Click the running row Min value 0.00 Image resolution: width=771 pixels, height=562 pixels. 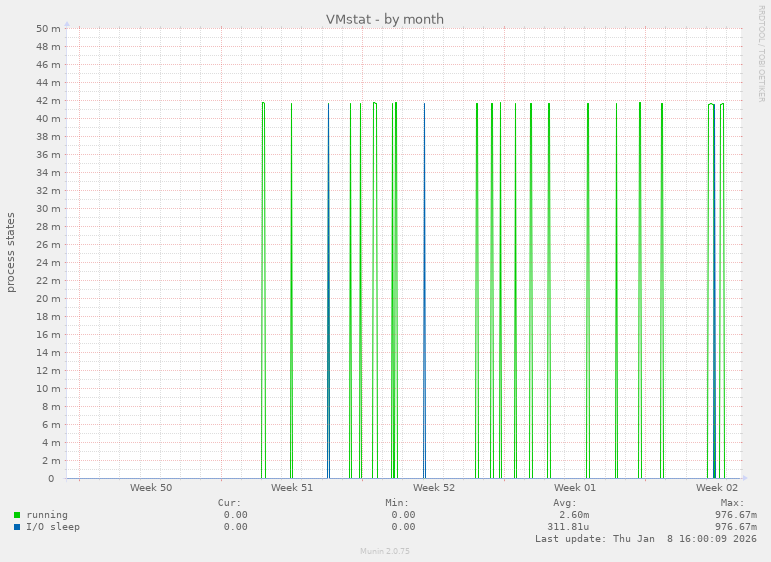tap(403, 515)
